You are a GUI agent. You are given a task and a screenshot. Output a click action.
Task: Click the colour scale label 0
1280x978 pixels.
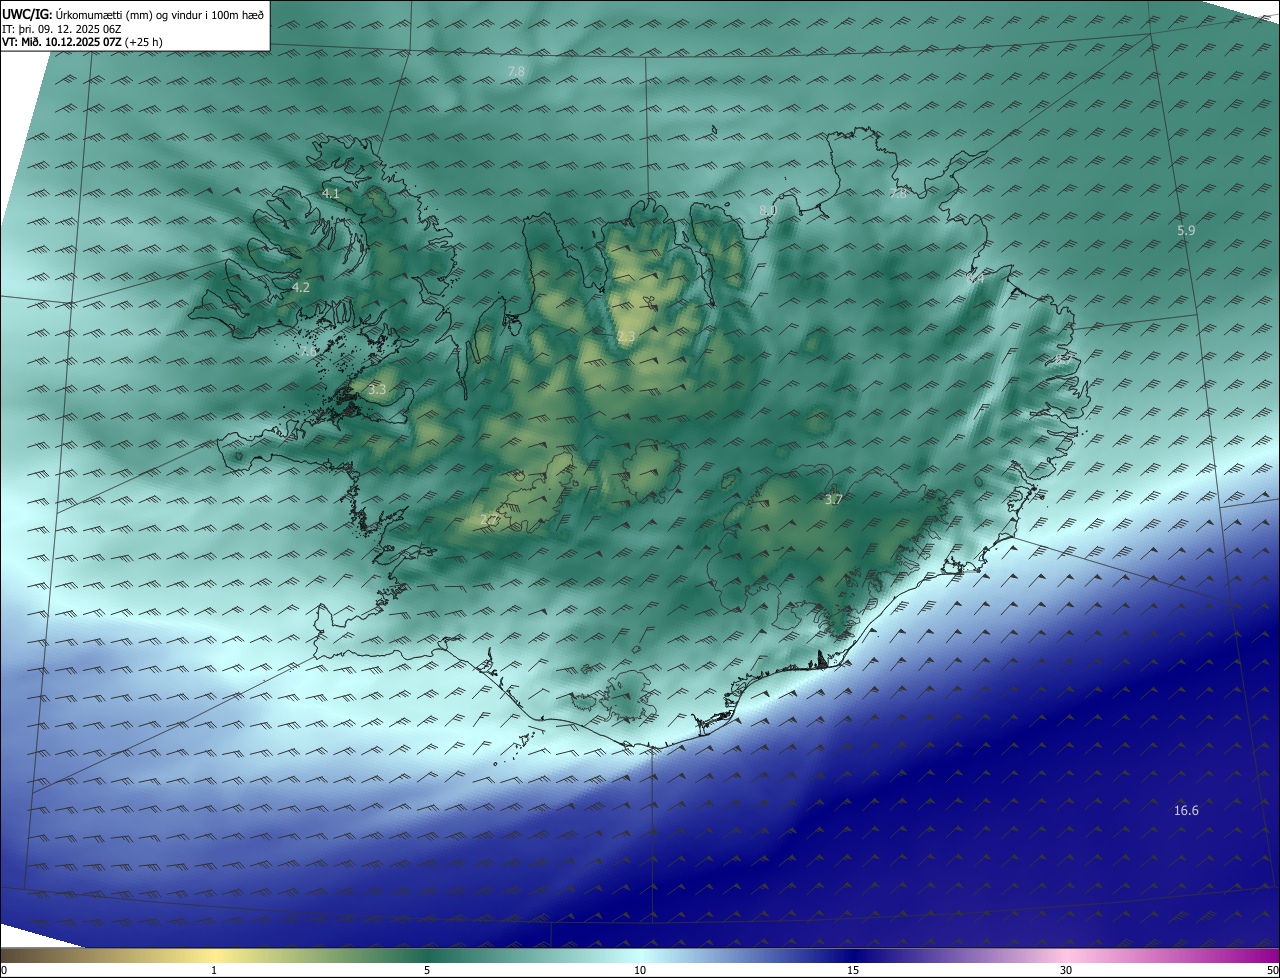pyautogui.click(x=4, y=970)
